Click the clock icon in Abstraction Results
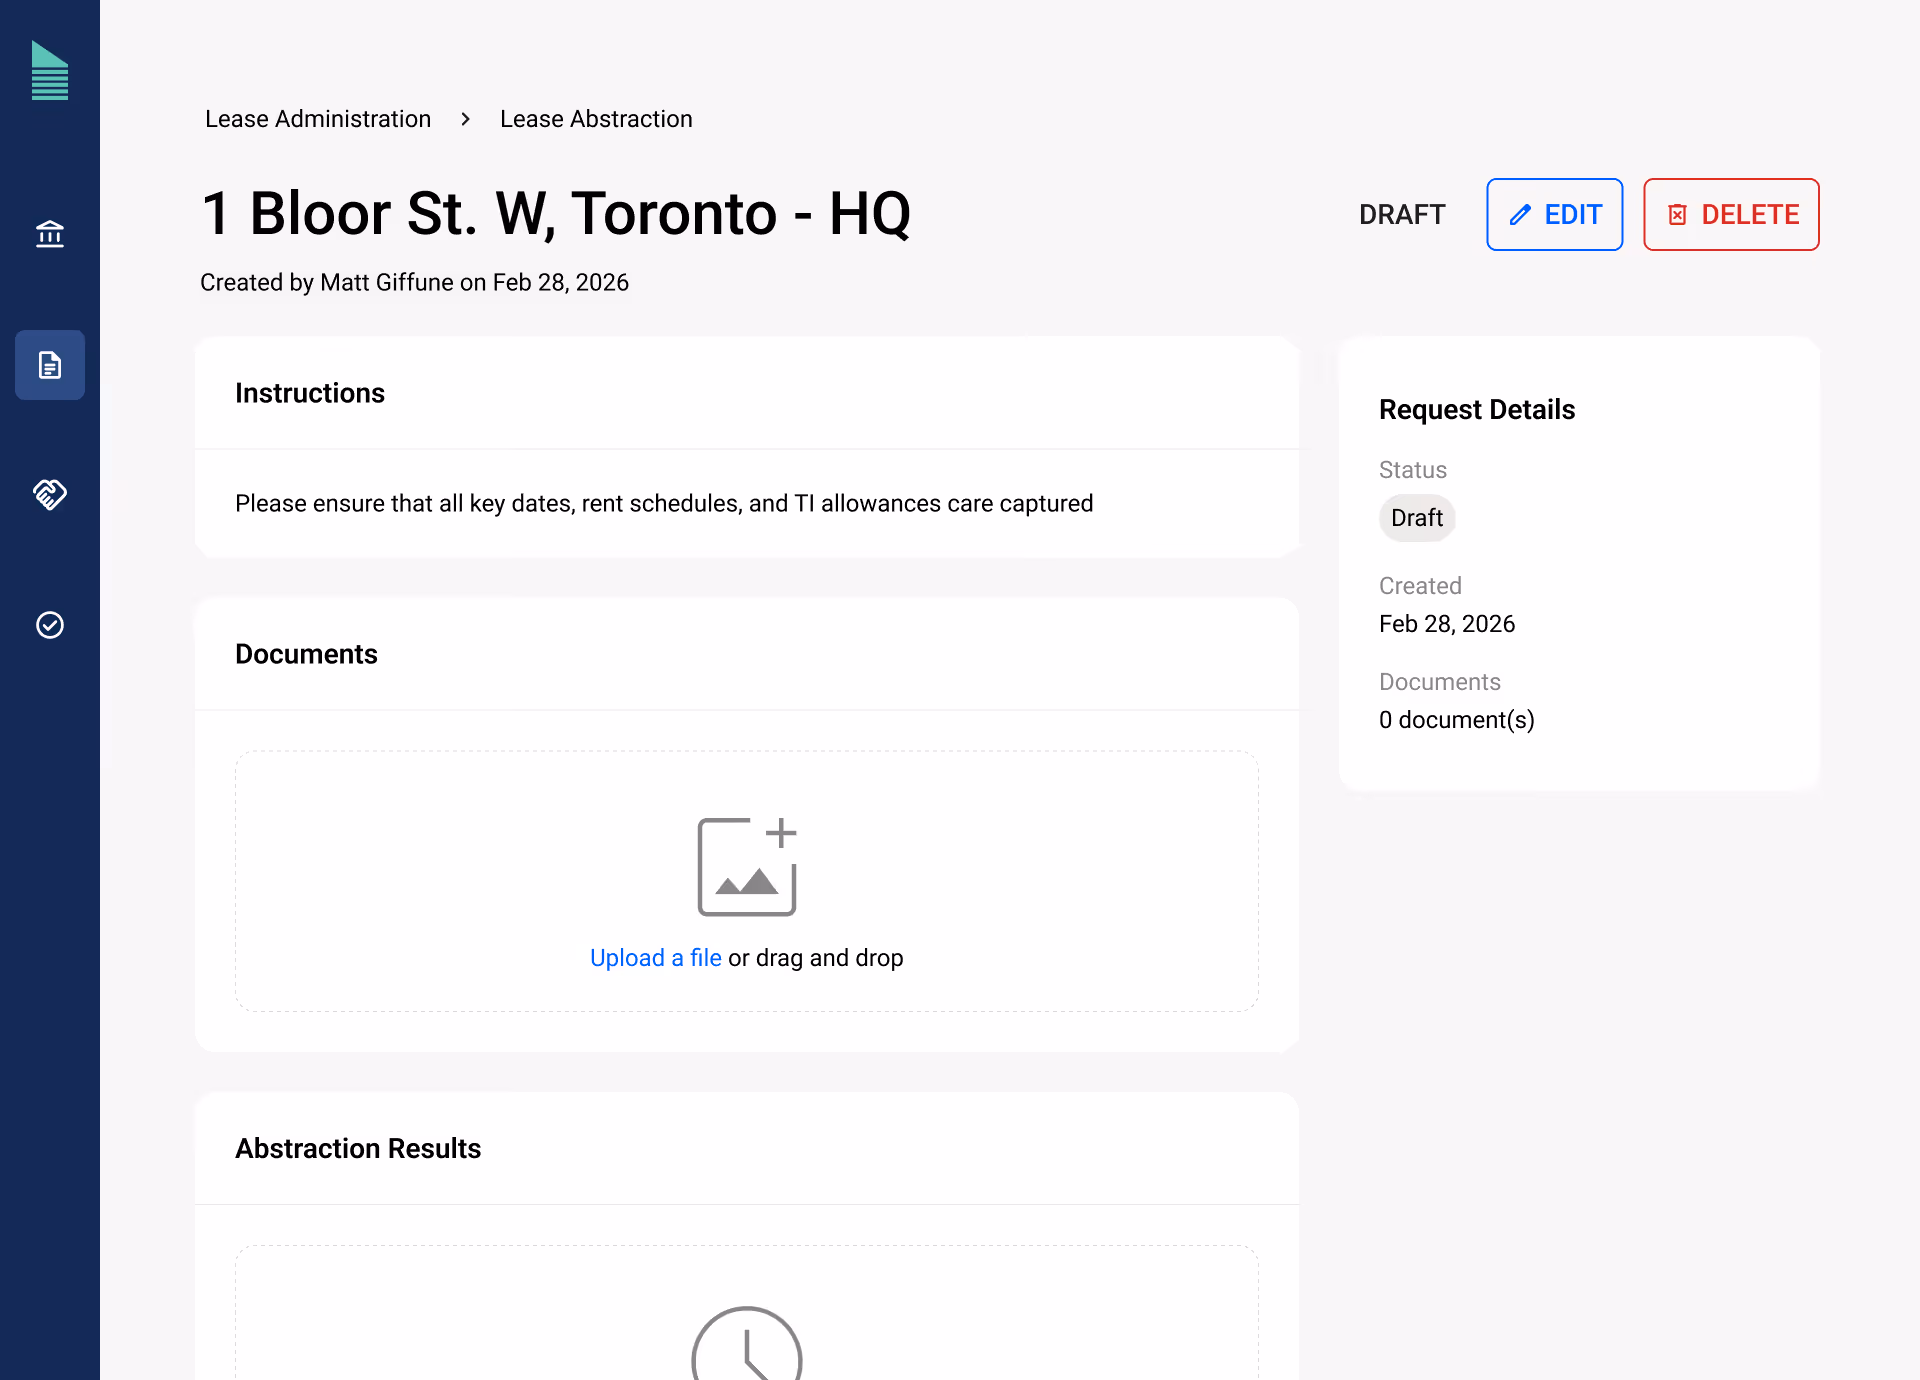This screenshot has height=1380, width=1920. click(x=747, y=1343)
